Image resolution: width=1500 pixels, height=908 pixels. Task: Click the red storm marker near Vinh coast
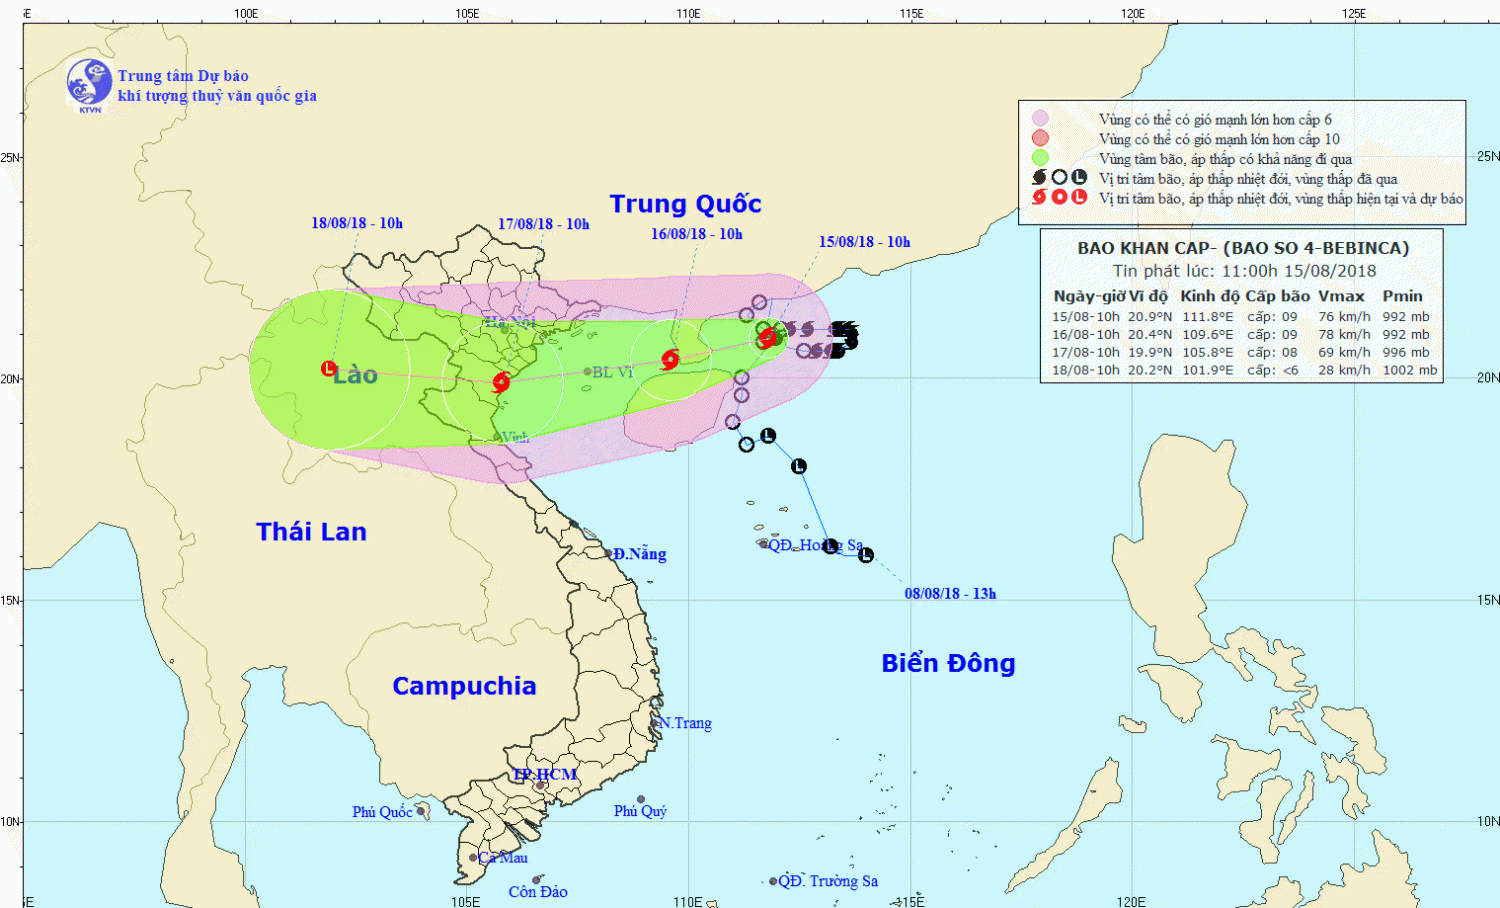(501, 381)
